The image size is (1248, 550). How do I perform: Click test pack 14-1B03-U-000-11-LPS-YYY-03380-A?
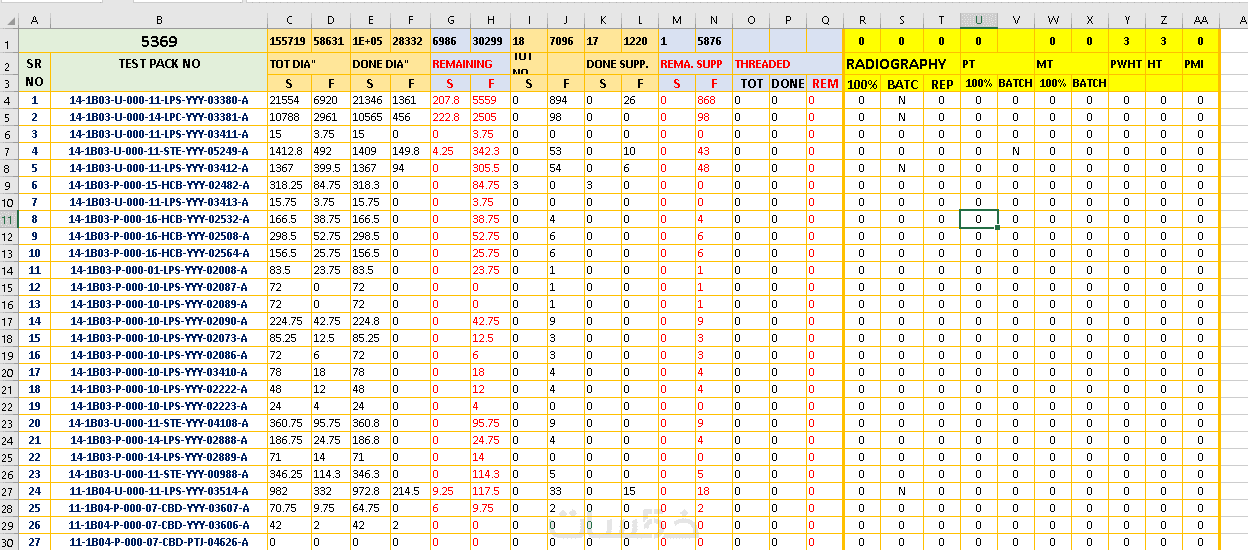click(x=158, y=100)
